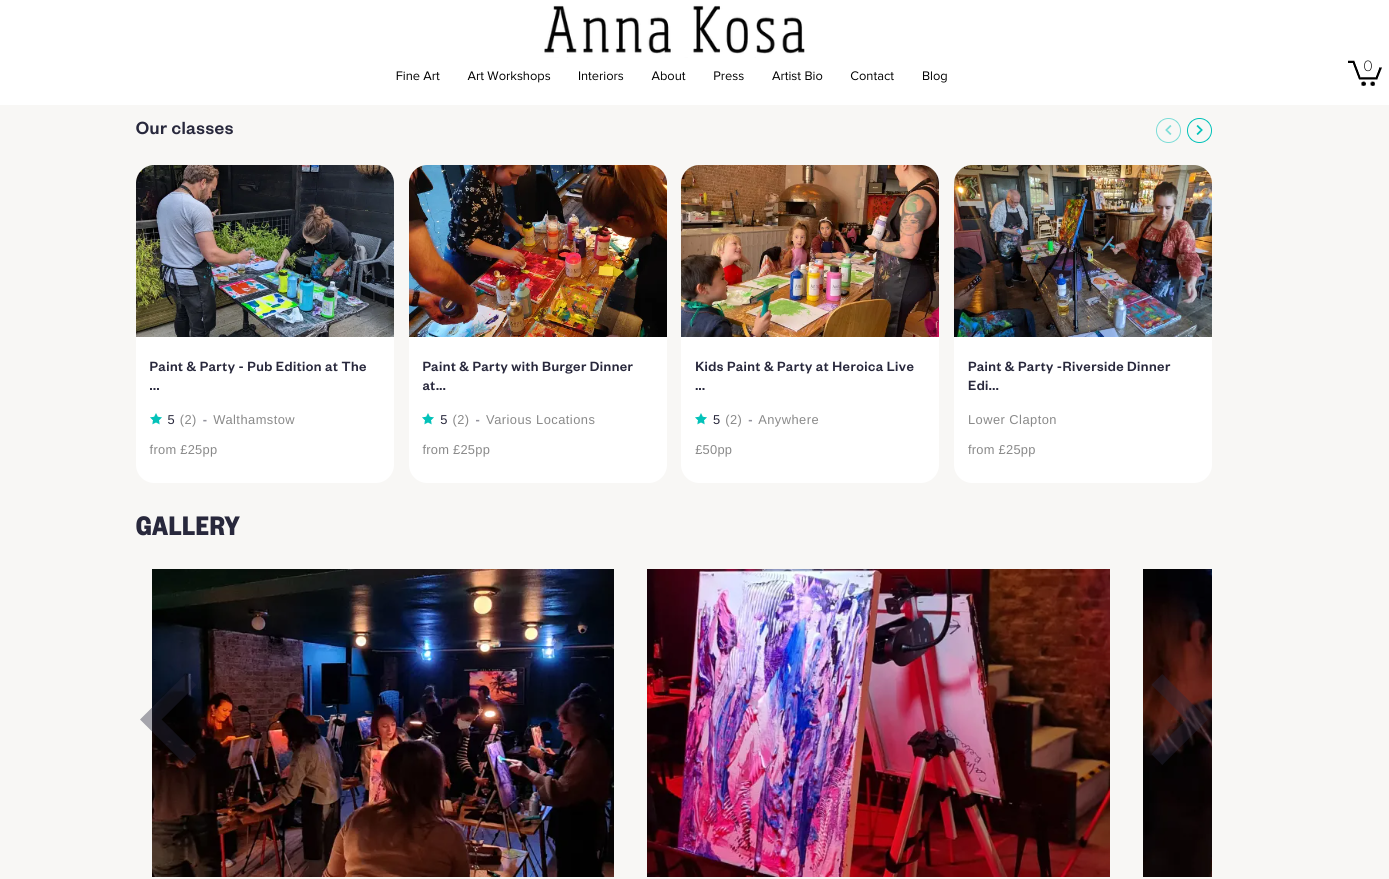
Task: Click the star rating on Kids Paint card
Action: 719,420
